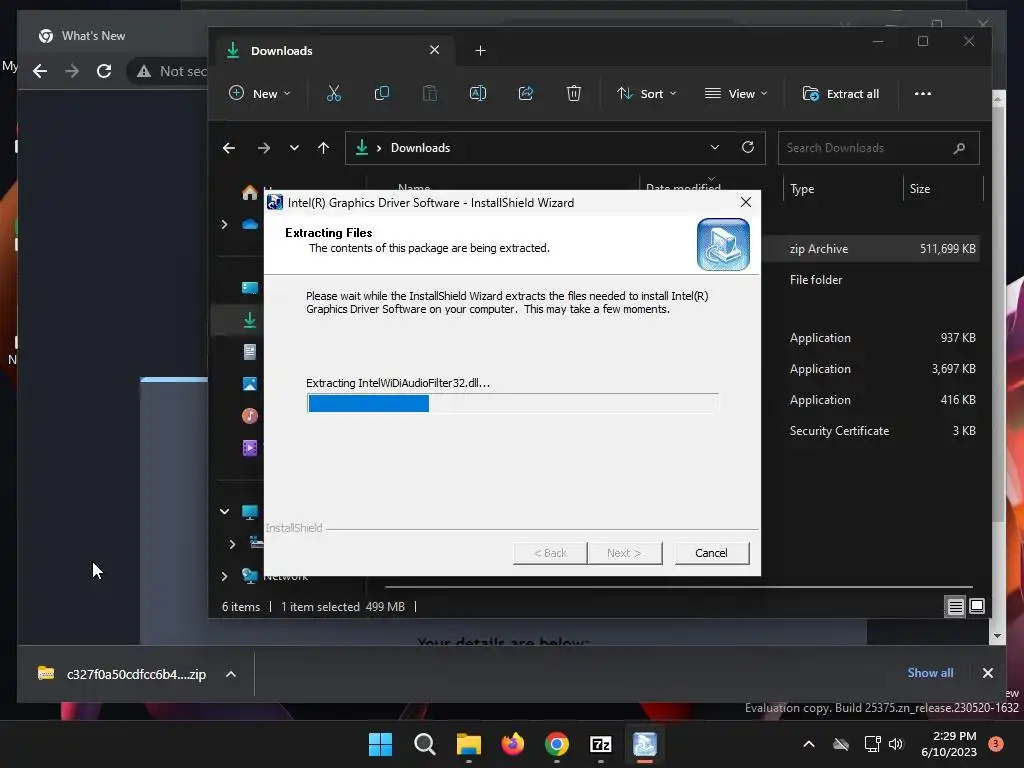
Task: Click Show all downloads link in Chrome
Action: 930,673
